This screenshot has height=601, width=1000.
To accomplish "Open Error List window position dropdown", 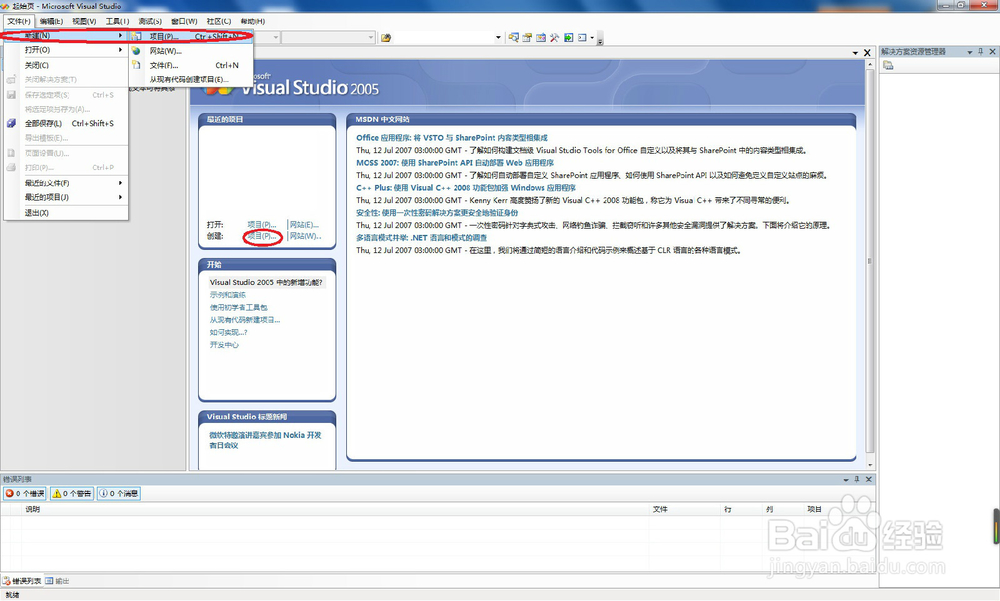I will [846, 479].
